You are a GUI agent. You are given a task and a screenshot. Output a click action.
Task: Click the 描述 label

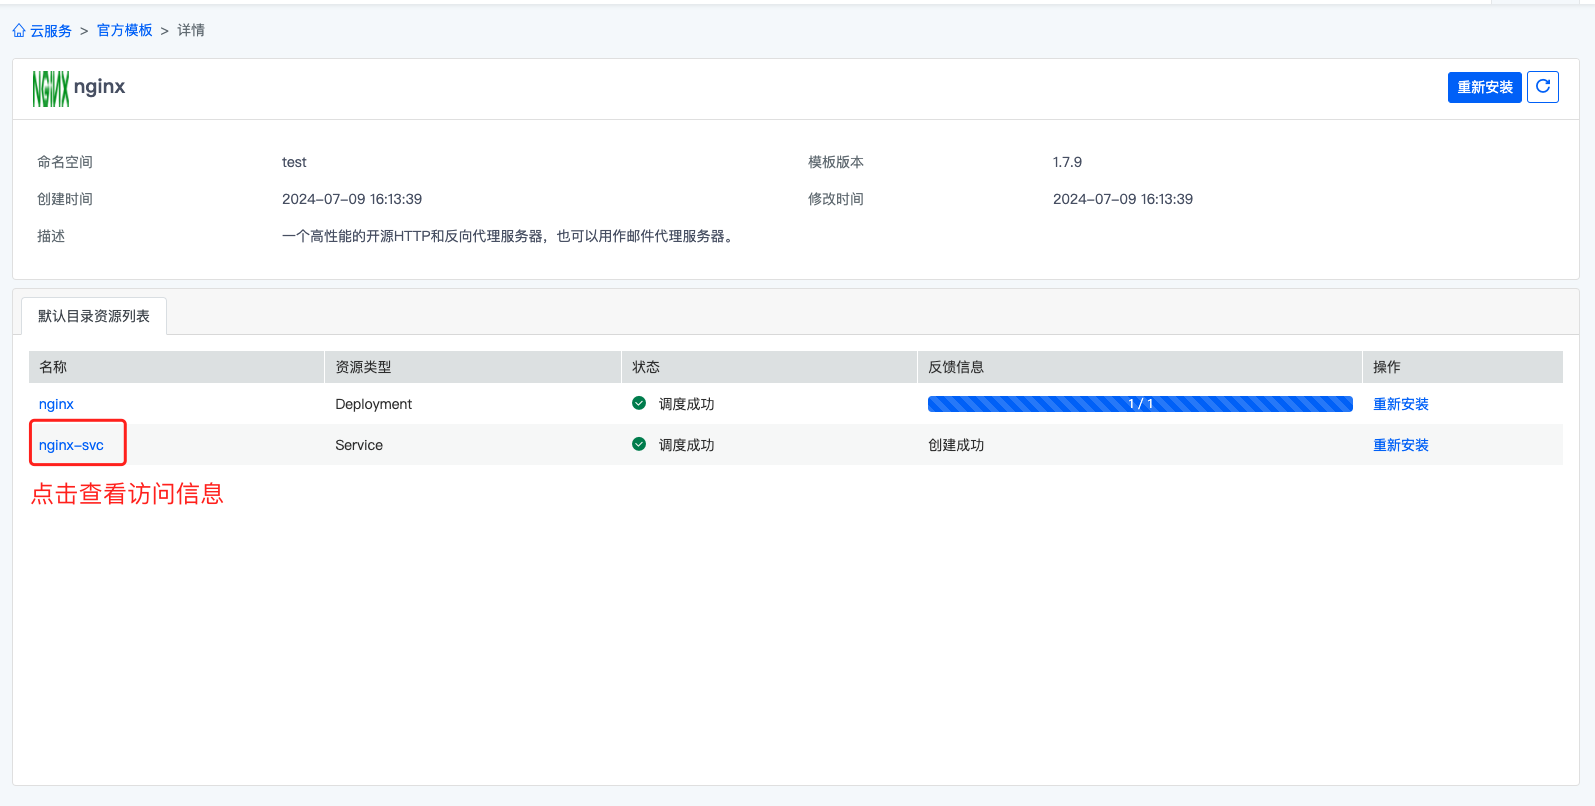(51, 236)
